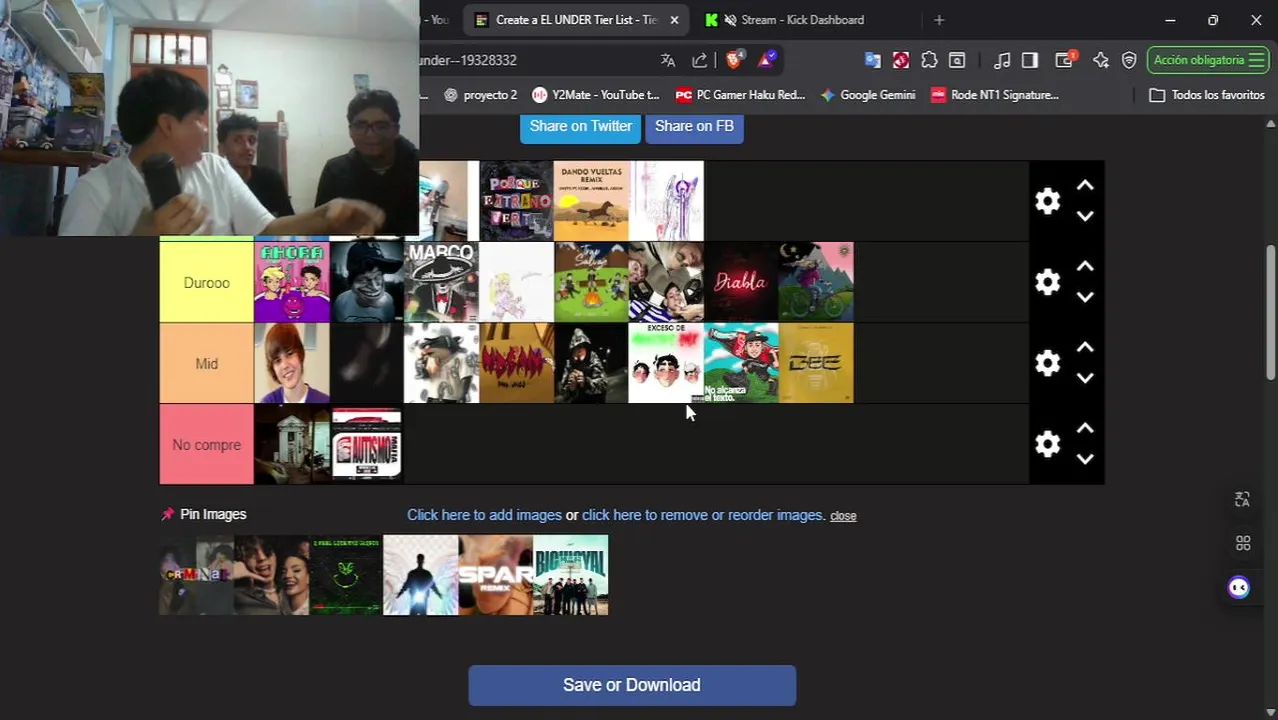Toggle the browser sidebar panel icon
1278x720 pixels.
tap(1030, 60)
